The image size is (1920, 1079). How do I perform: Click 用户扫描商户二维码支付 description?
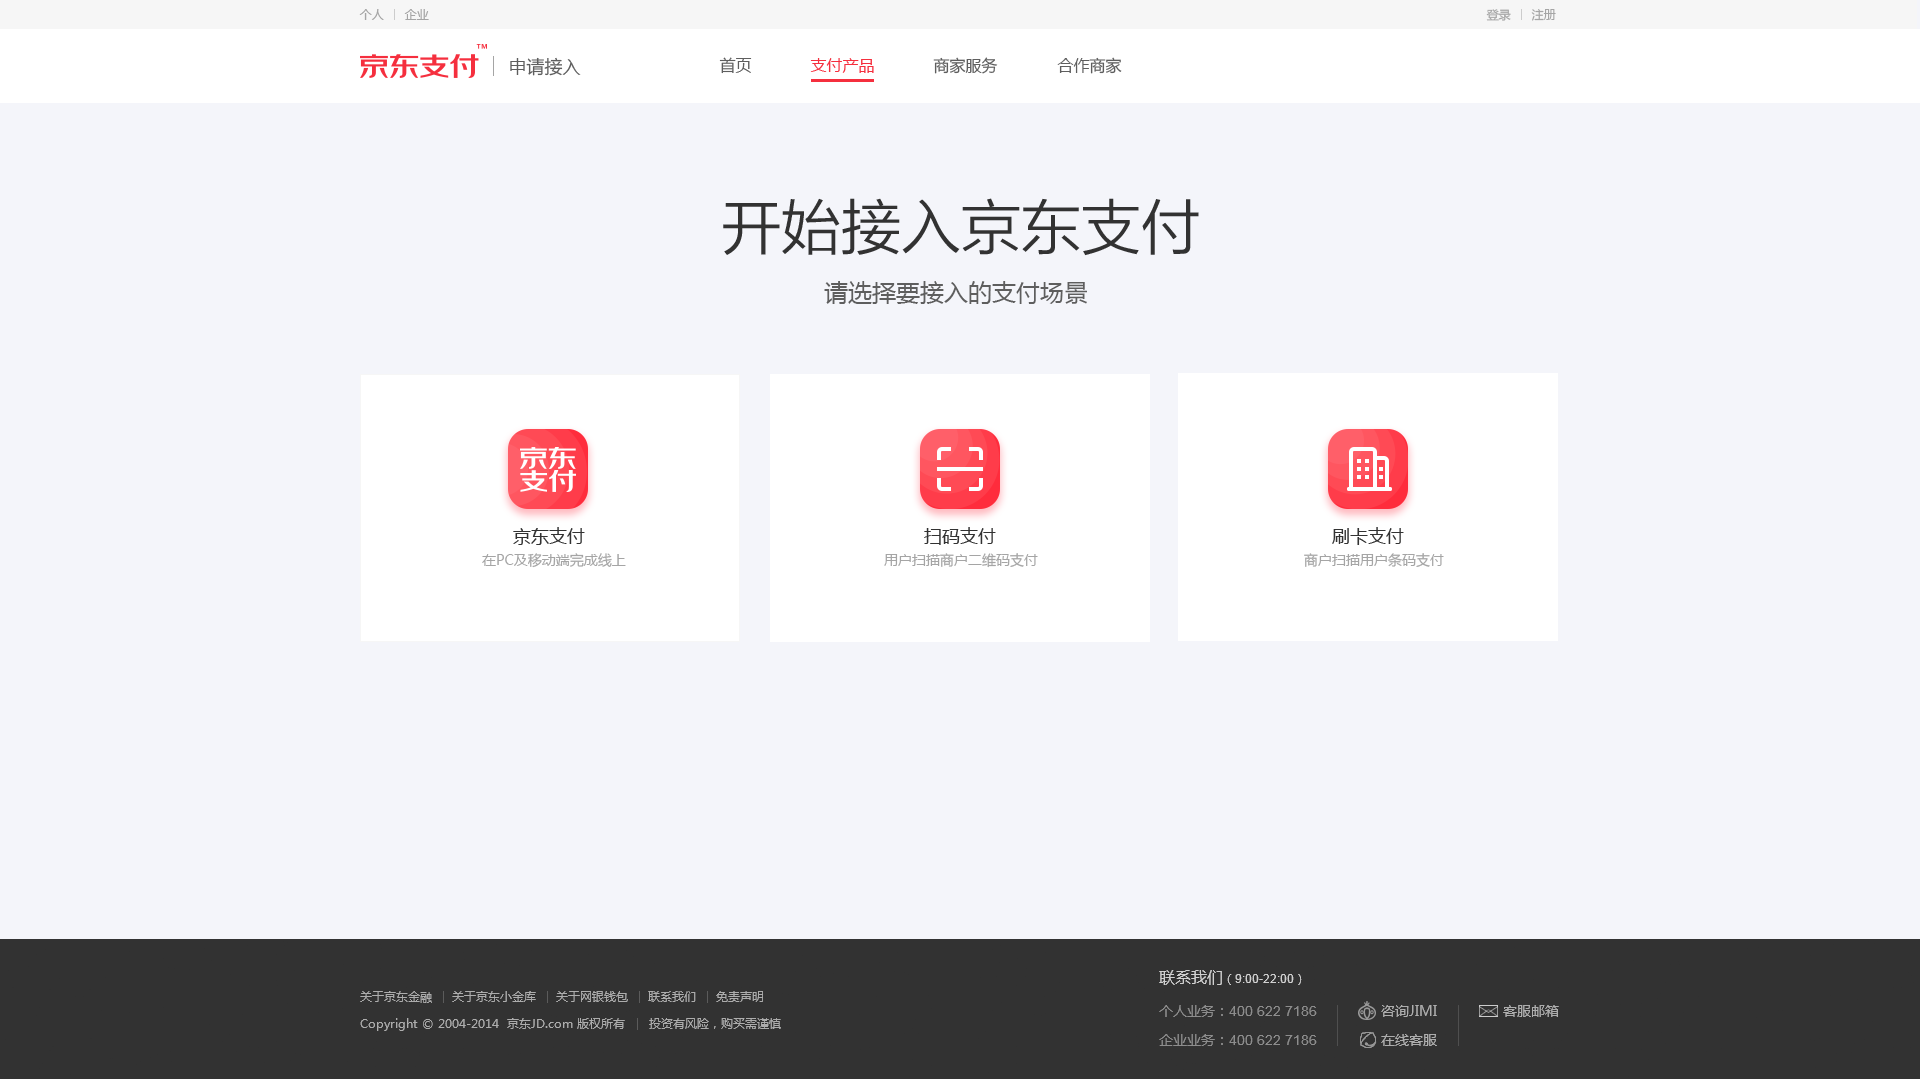tap(961, 561)
